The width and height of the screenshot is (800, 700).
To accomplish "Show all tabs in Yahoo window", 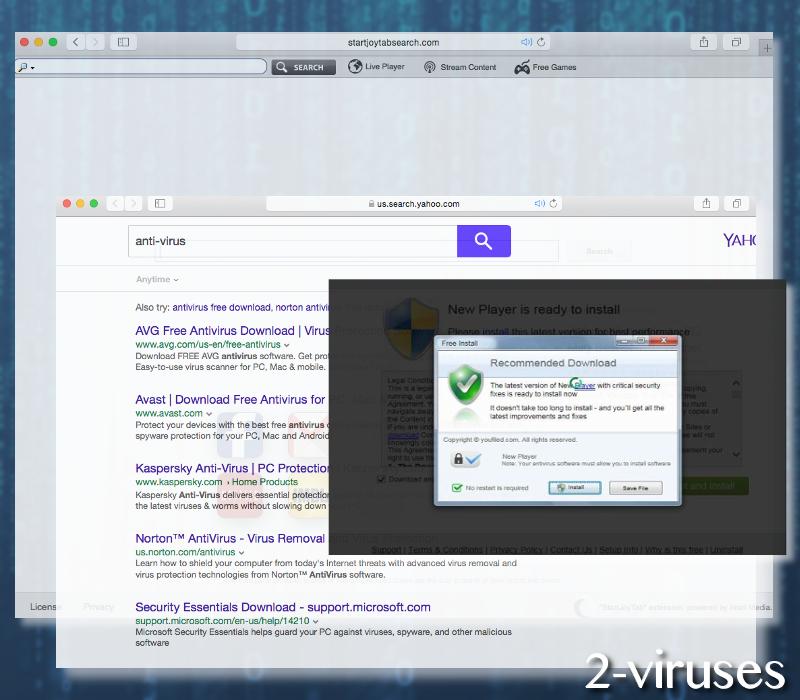I will pos(737,204).
